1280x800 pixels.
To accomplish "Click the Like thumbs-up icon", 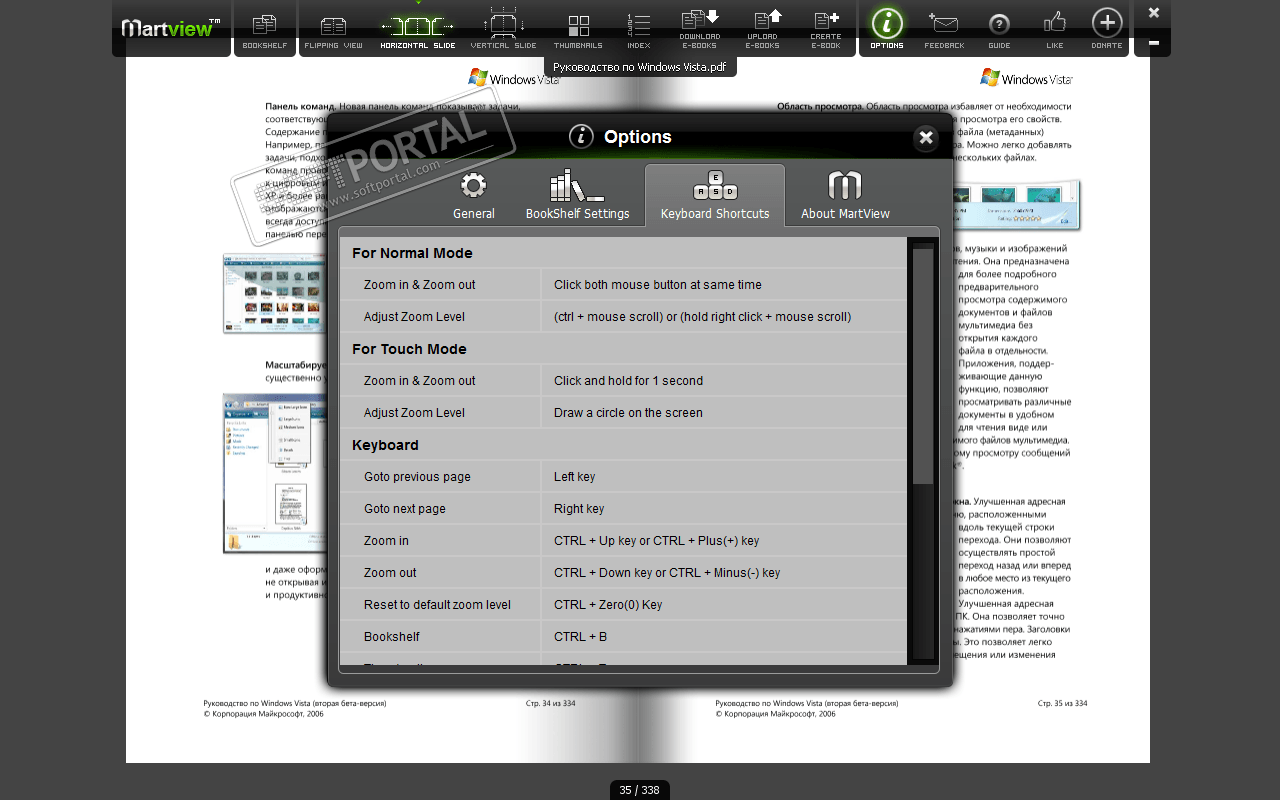I will tap(1054, 29).
